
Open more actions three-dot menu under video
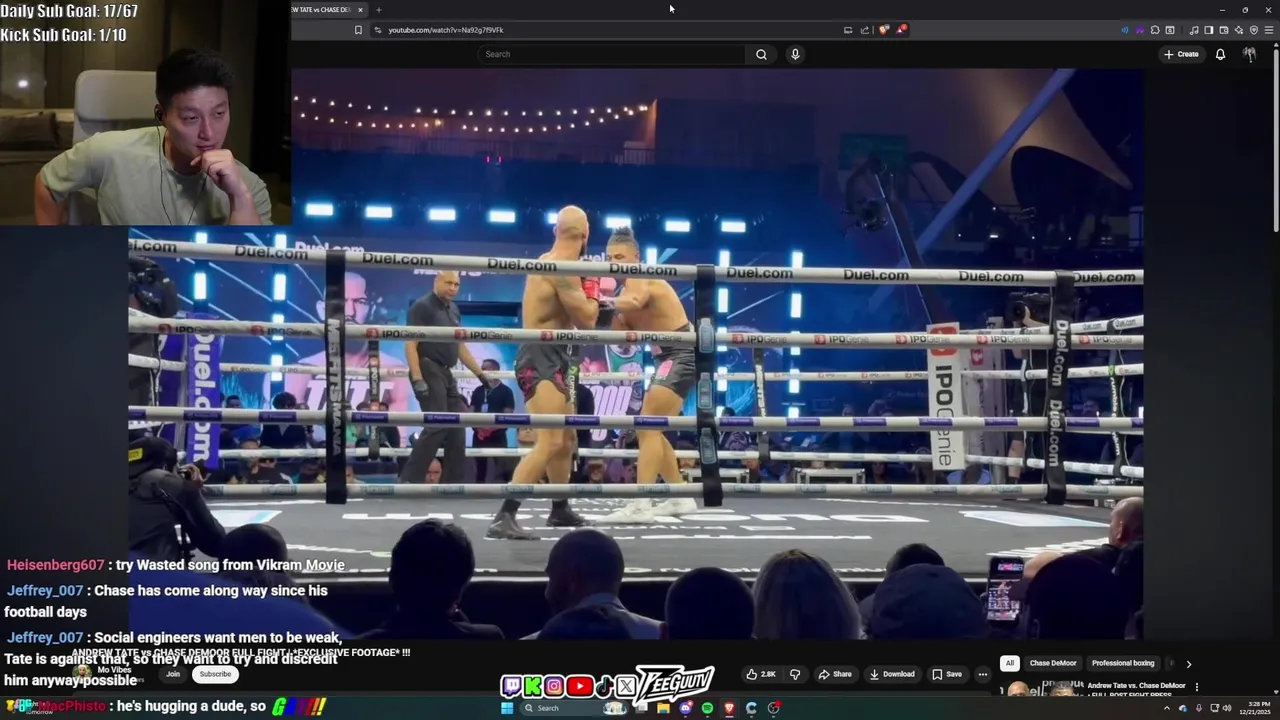[982, 674]
